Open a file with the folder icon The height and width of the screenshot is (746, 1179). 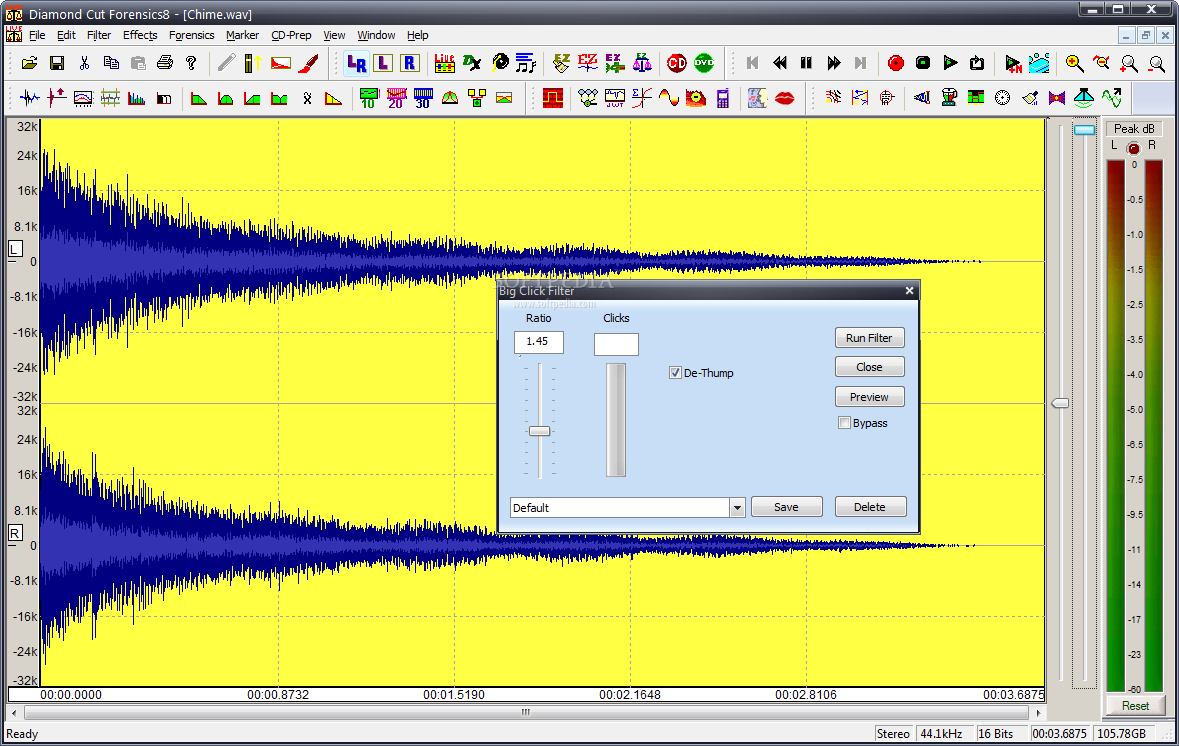click(29, 63)
